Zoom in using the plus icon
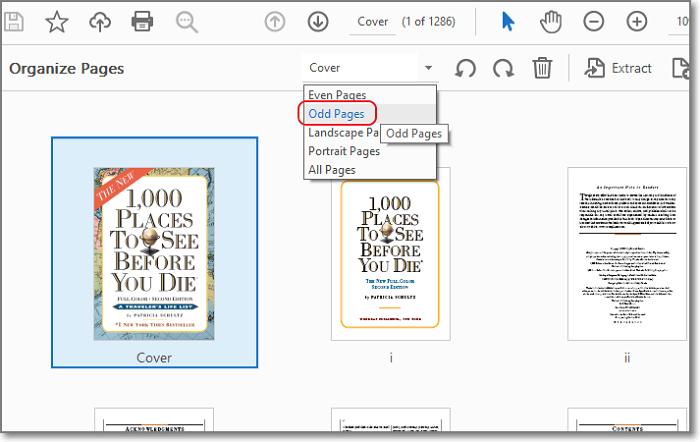 pyautogui.click(x=636, y=21)
